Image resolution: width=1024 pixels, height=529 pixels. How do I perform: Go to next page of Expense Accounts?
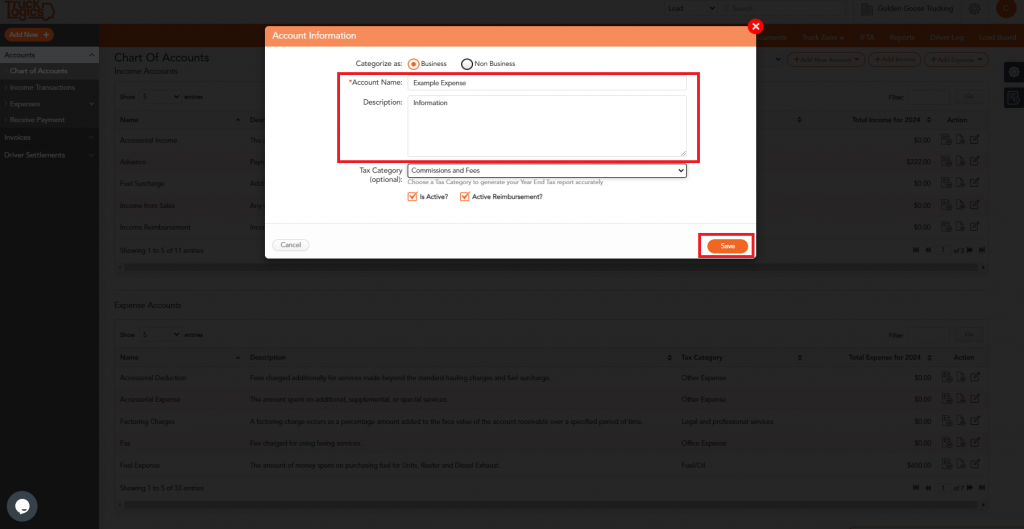click(x=970, y=488)
